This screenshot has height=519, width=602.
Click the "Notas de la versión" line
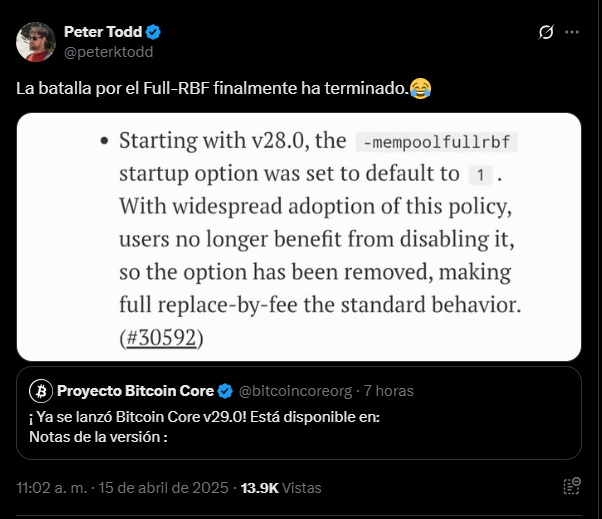98,436
